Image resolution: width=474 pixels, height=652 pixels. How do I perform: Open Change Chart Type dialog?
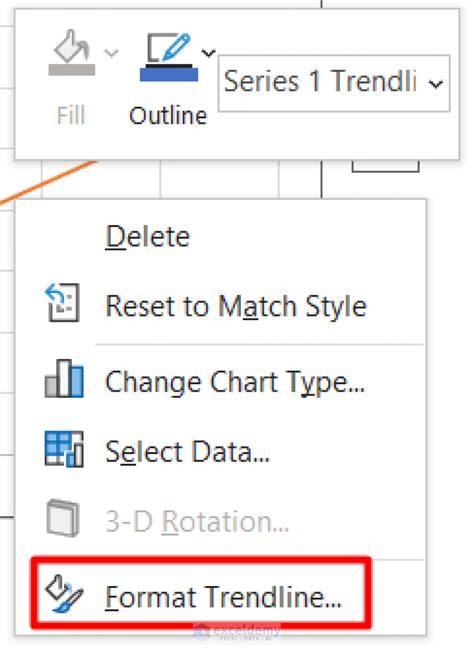click(x=220, y=382)
